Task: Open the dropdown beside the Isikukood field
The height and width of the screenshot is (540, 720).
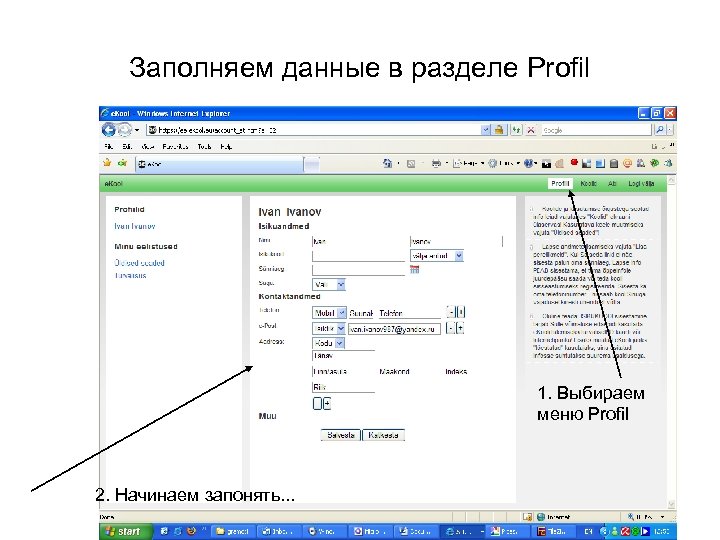Action: 437,256
